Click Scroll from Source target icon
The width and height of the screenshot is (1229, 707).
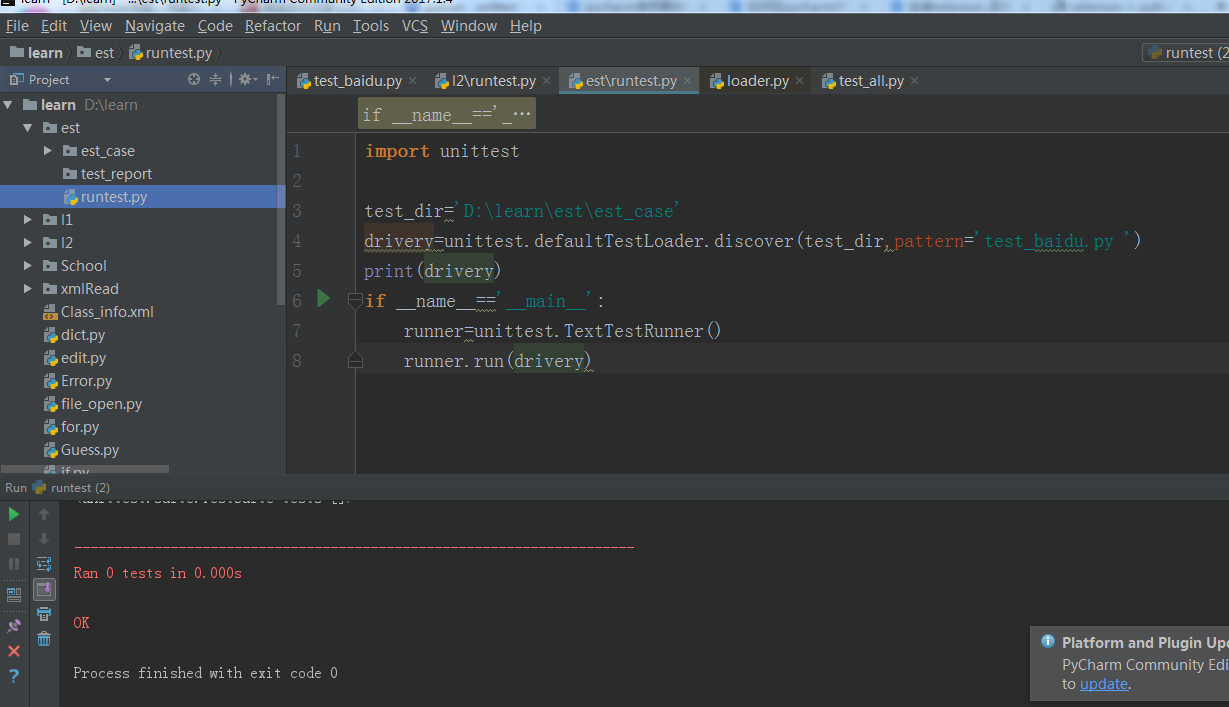point(194,79)
